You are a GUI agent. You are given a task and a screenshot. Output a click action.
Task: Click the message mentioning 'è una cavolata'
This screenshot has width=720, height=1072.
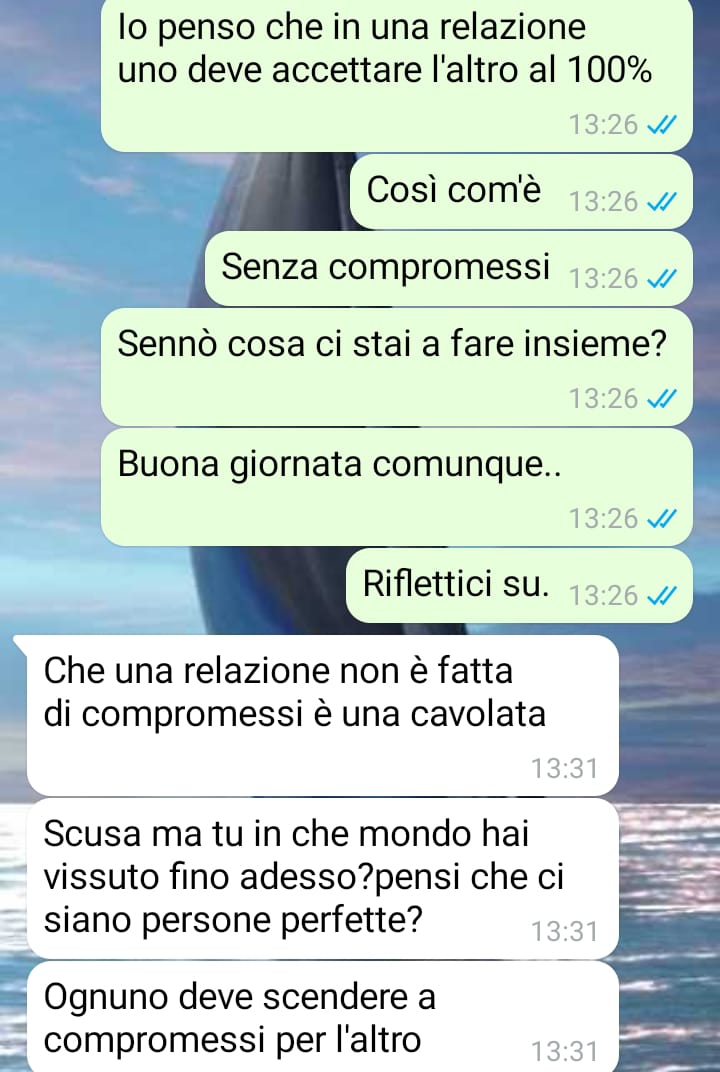(323, 715)
